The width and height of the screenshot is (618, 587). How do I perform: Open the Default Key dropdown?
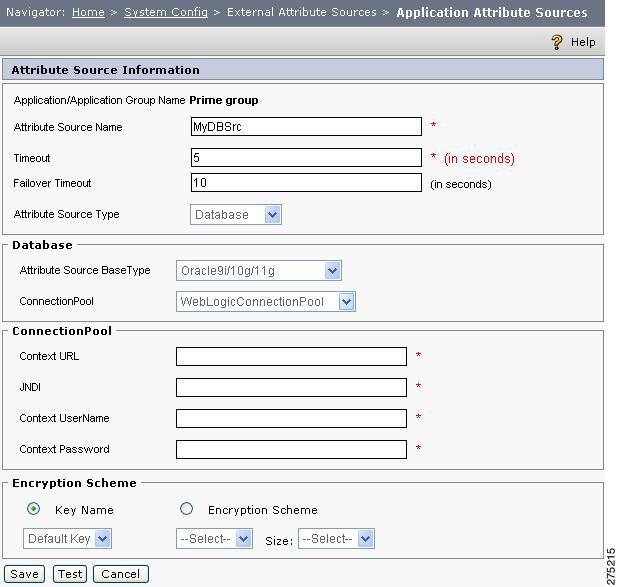tap(67, 539)
